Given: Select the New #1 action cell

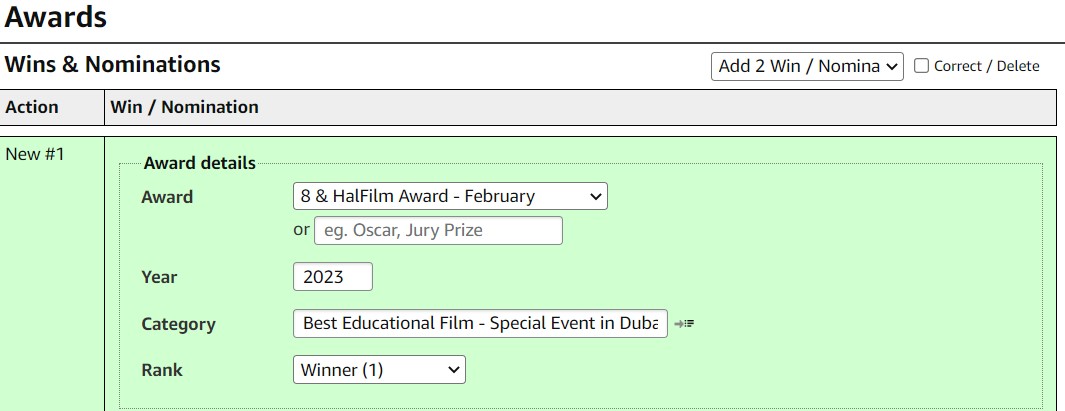Looking at the screenshot, I should pyautogui.click(x=35, y=154).
